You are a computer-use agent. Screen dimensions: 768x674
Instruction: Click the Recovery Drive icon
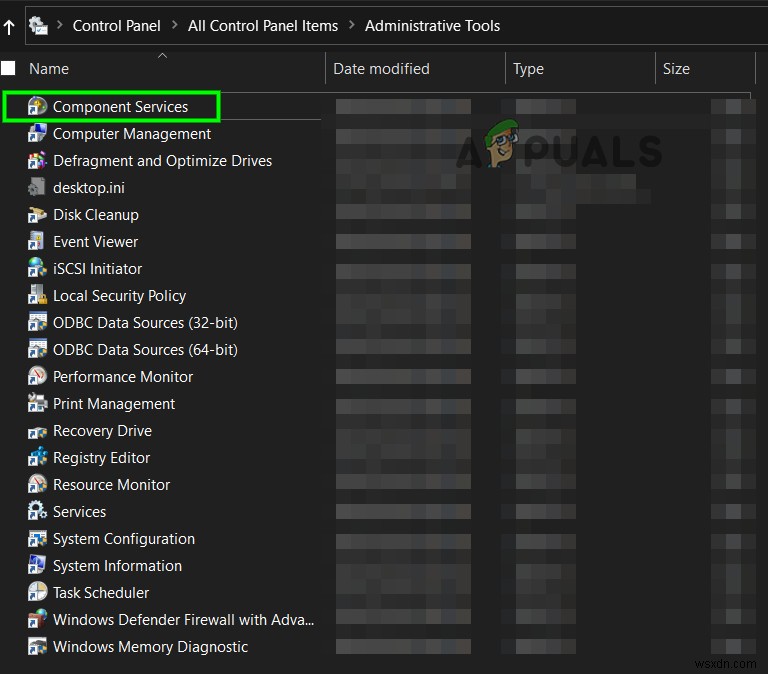(x=37, y=431)
